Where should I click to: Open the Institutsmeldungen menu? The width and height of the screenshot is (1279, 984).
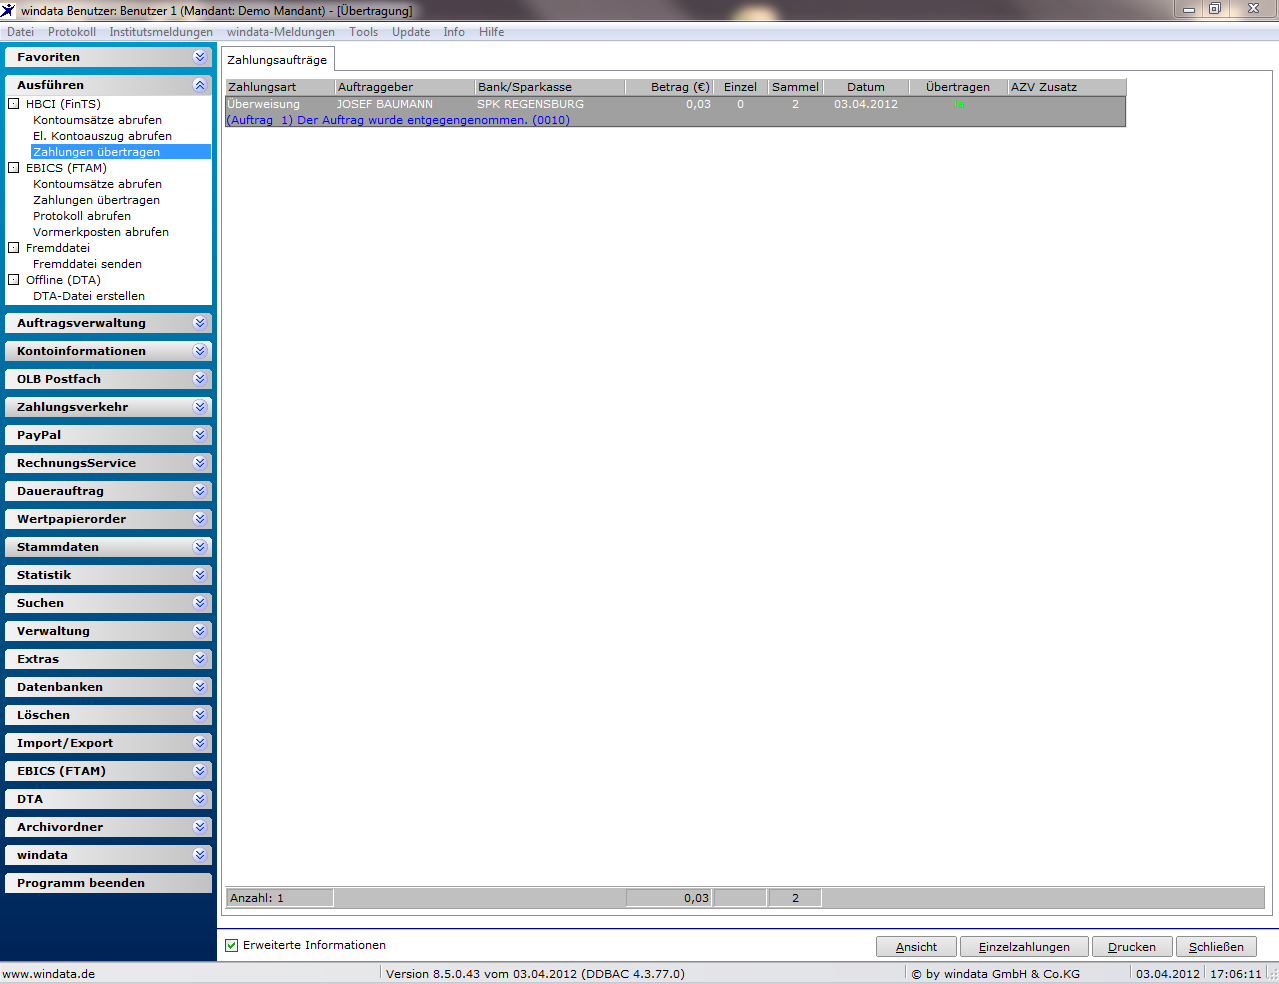coord(161,32)
